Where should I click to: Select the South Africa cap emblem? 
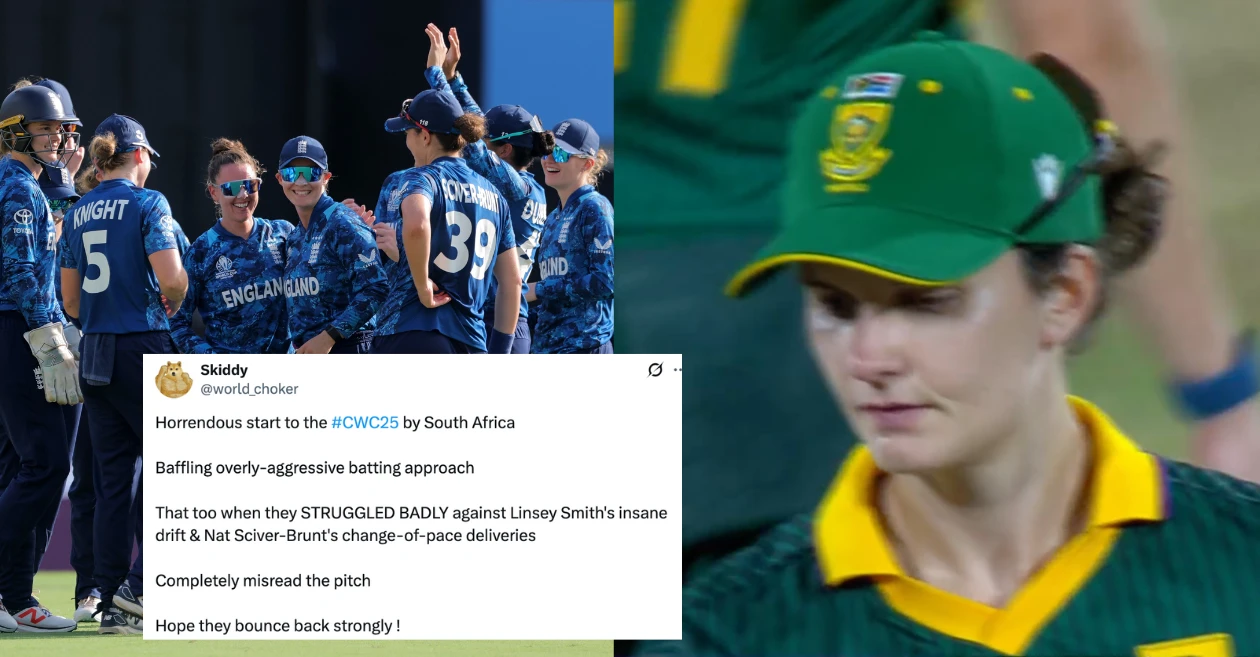tap(856, 146)
